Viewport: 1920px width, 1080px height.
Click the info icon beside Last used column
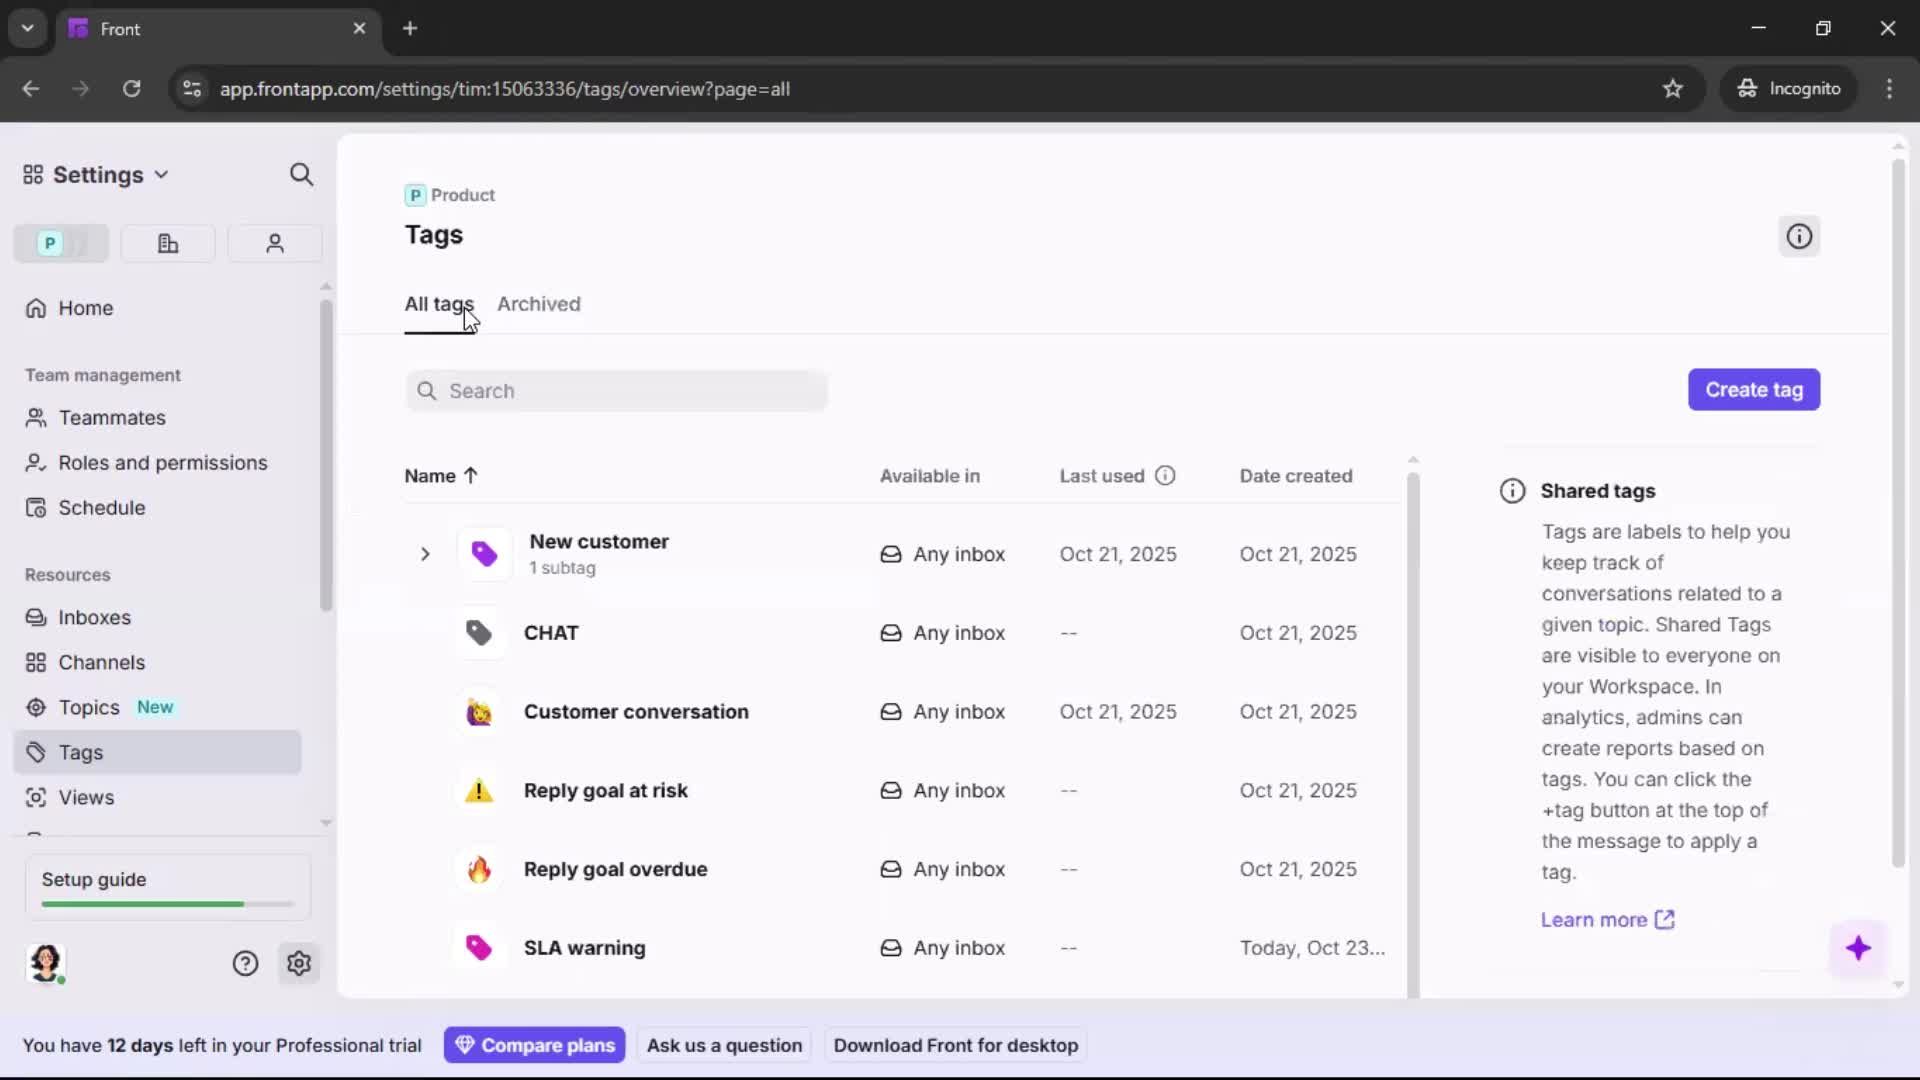click(1166, 476)
